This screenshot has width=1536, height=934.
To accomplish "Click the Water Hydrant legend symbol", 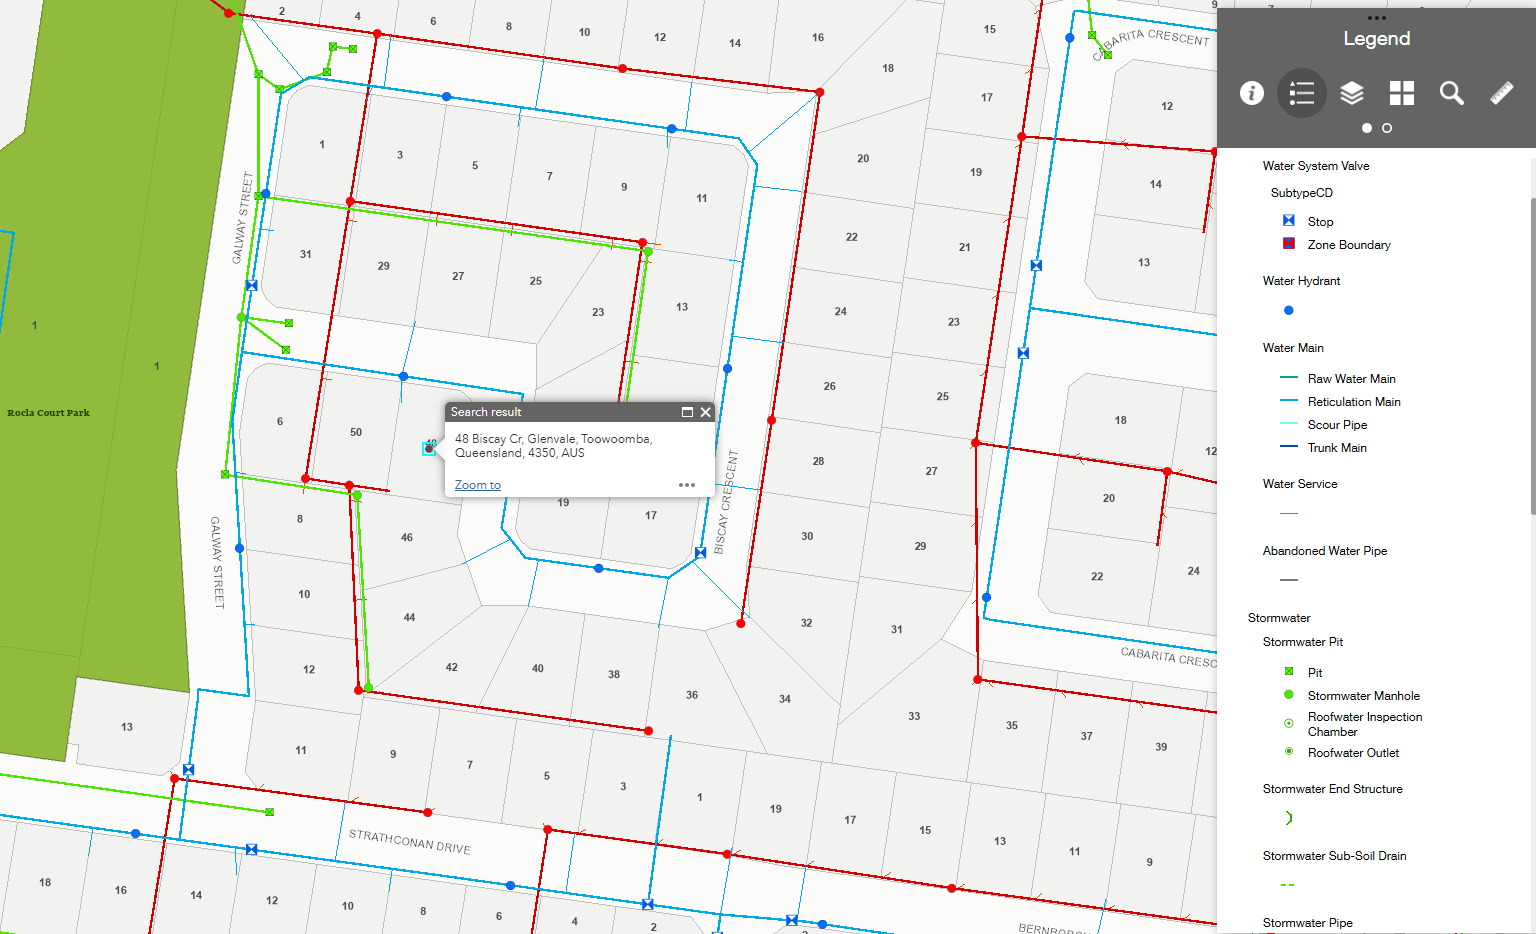I will click(x=1289, y=310).
